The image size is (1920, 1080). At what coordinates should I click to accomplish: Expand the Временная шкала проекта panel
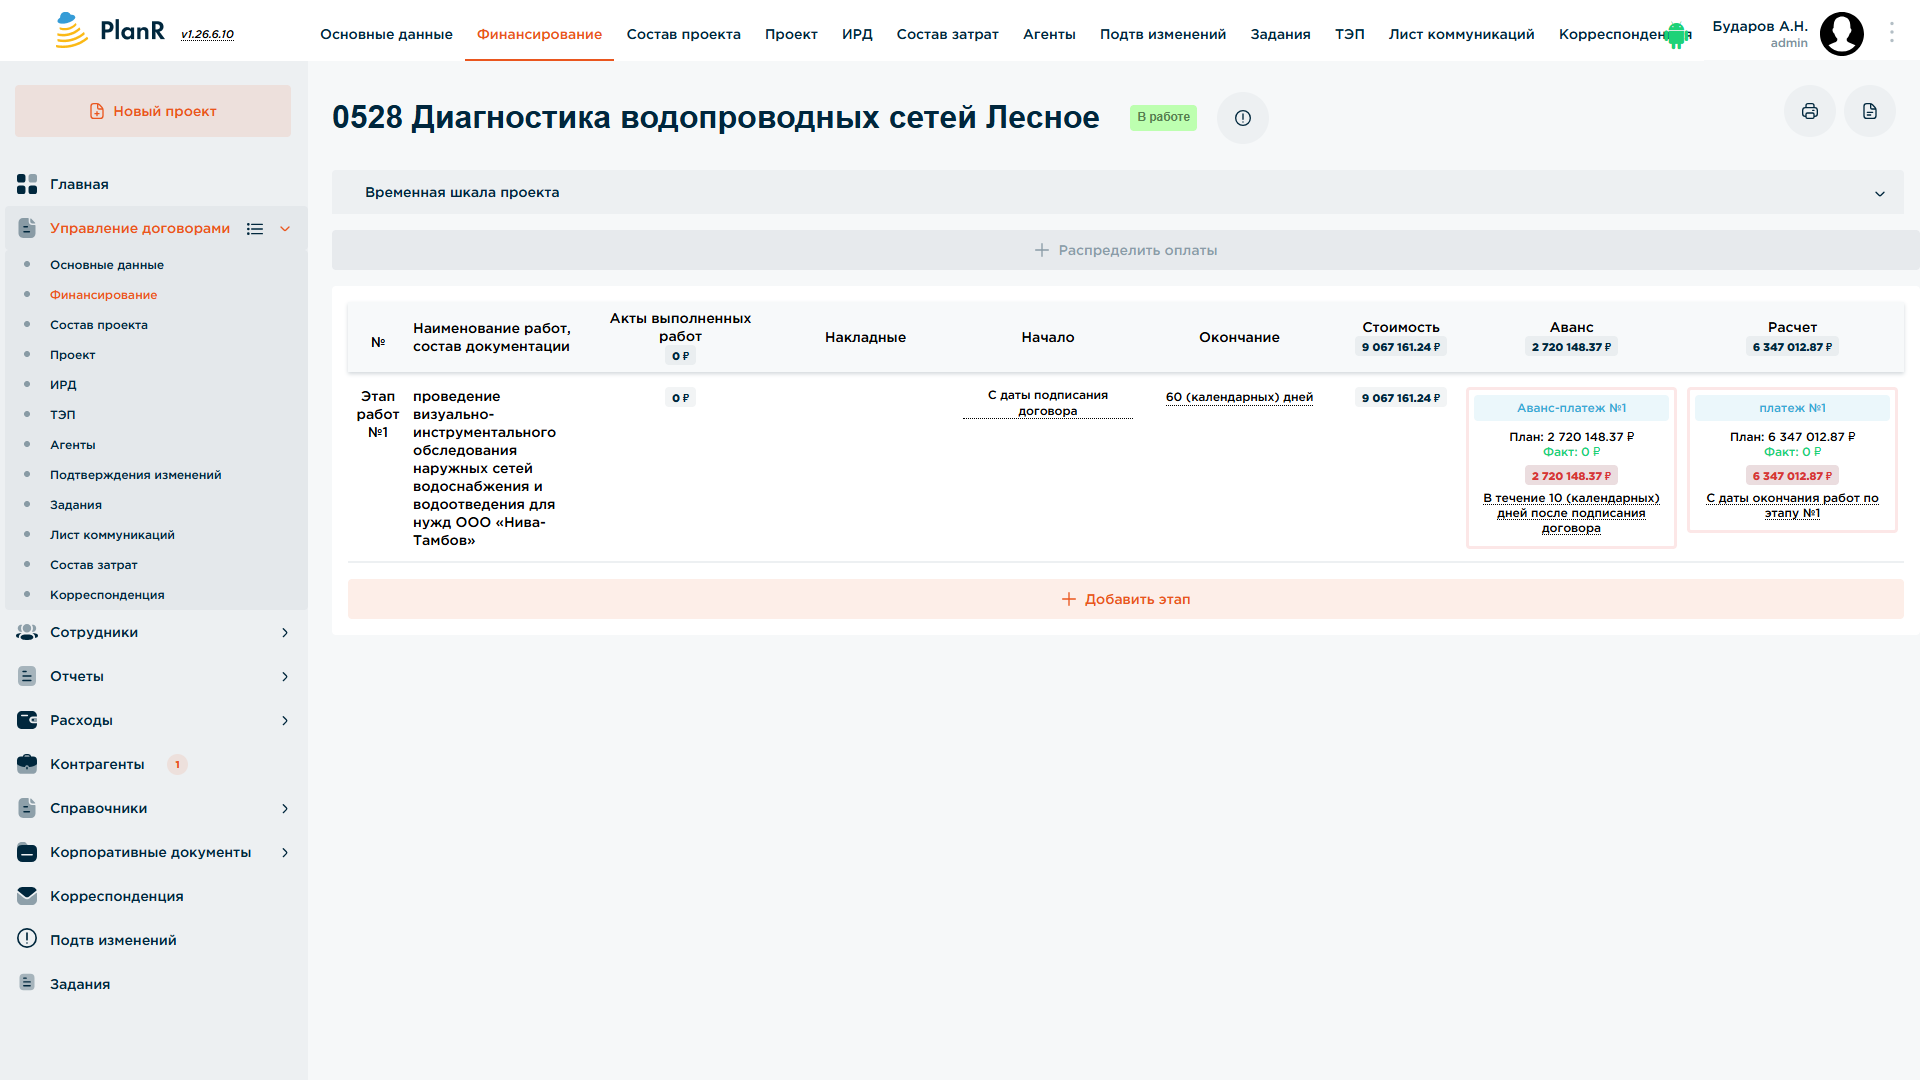1118,192
